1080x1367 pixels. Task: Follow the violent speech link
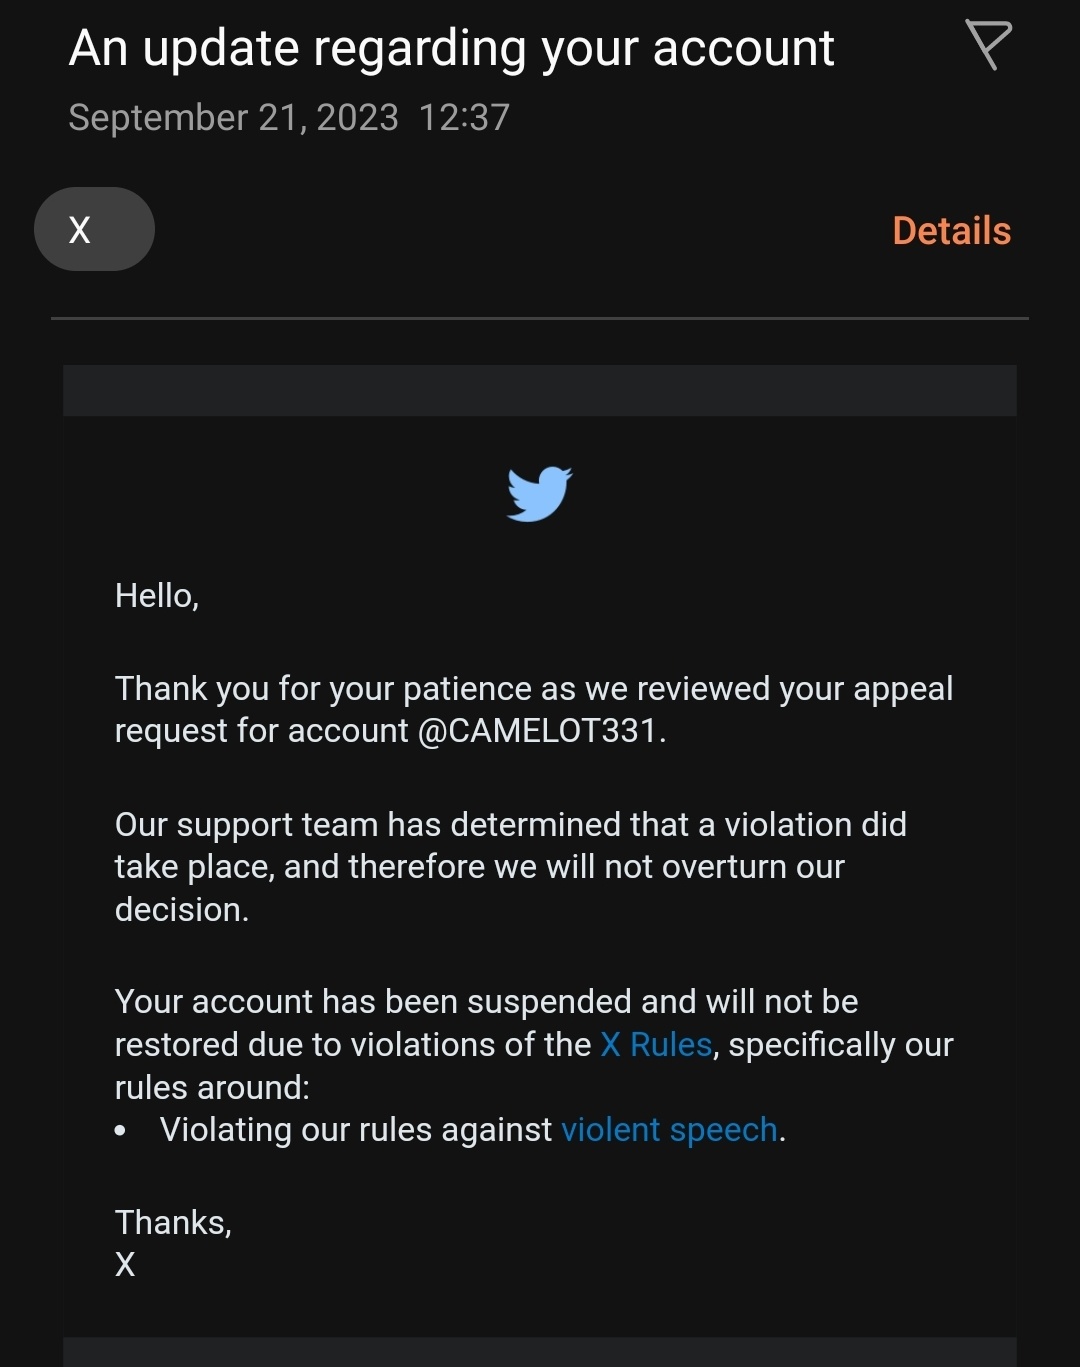click(669, 1130)
